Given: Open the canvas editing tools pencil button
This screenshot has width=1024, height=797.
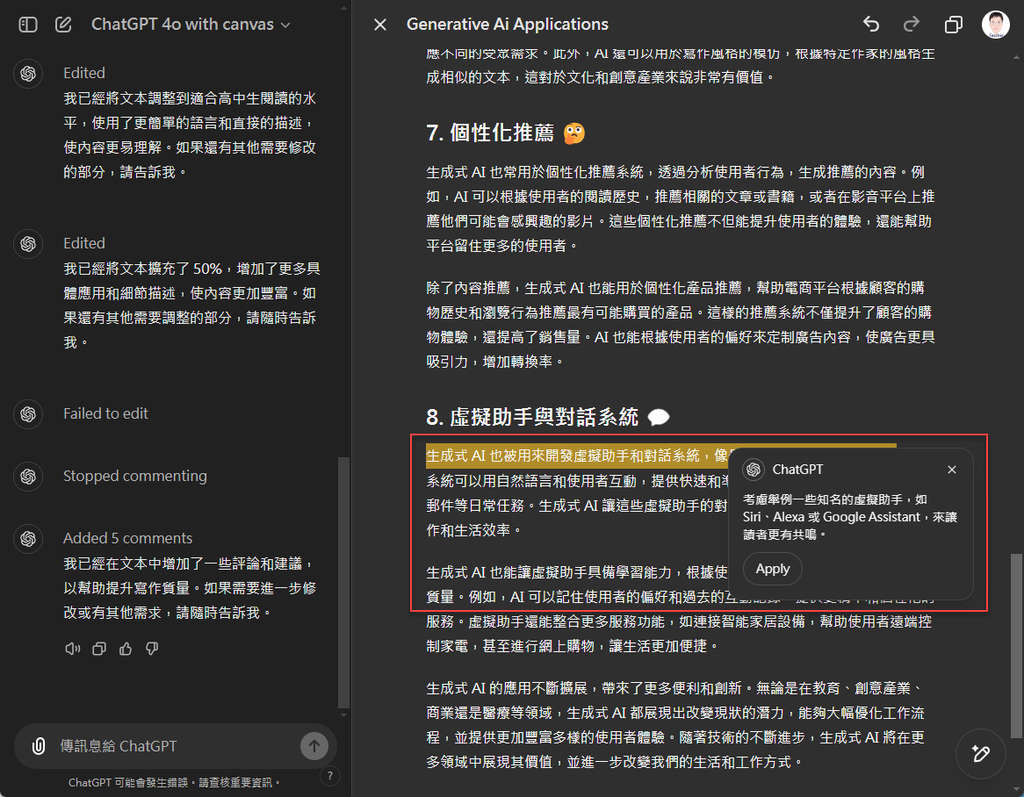Looking at the screenshot, I should tap(980, 754).
